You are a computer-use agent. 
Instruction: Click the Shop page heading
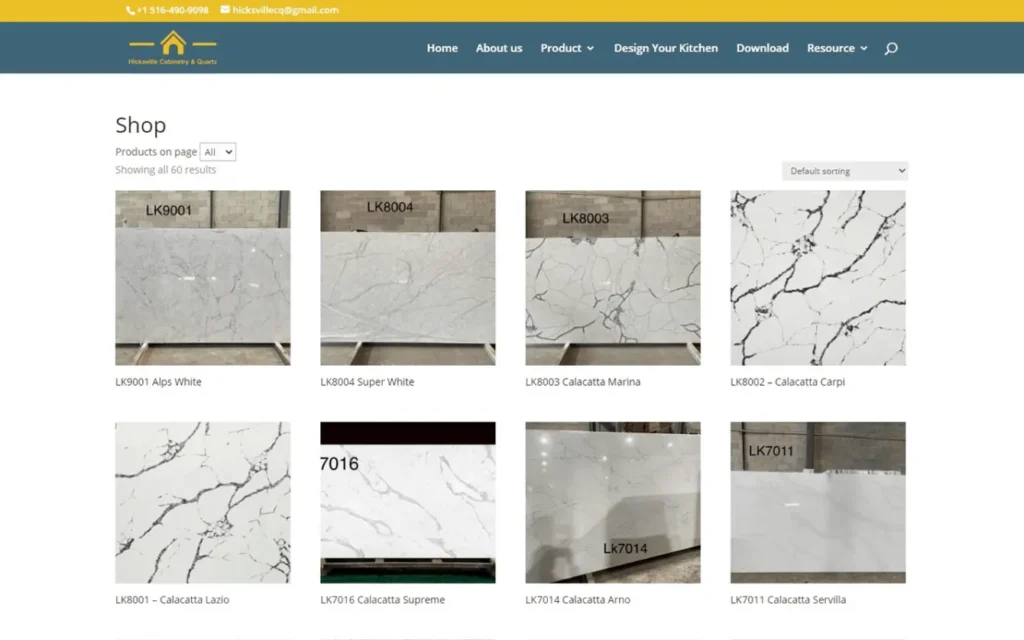point(140,125)
